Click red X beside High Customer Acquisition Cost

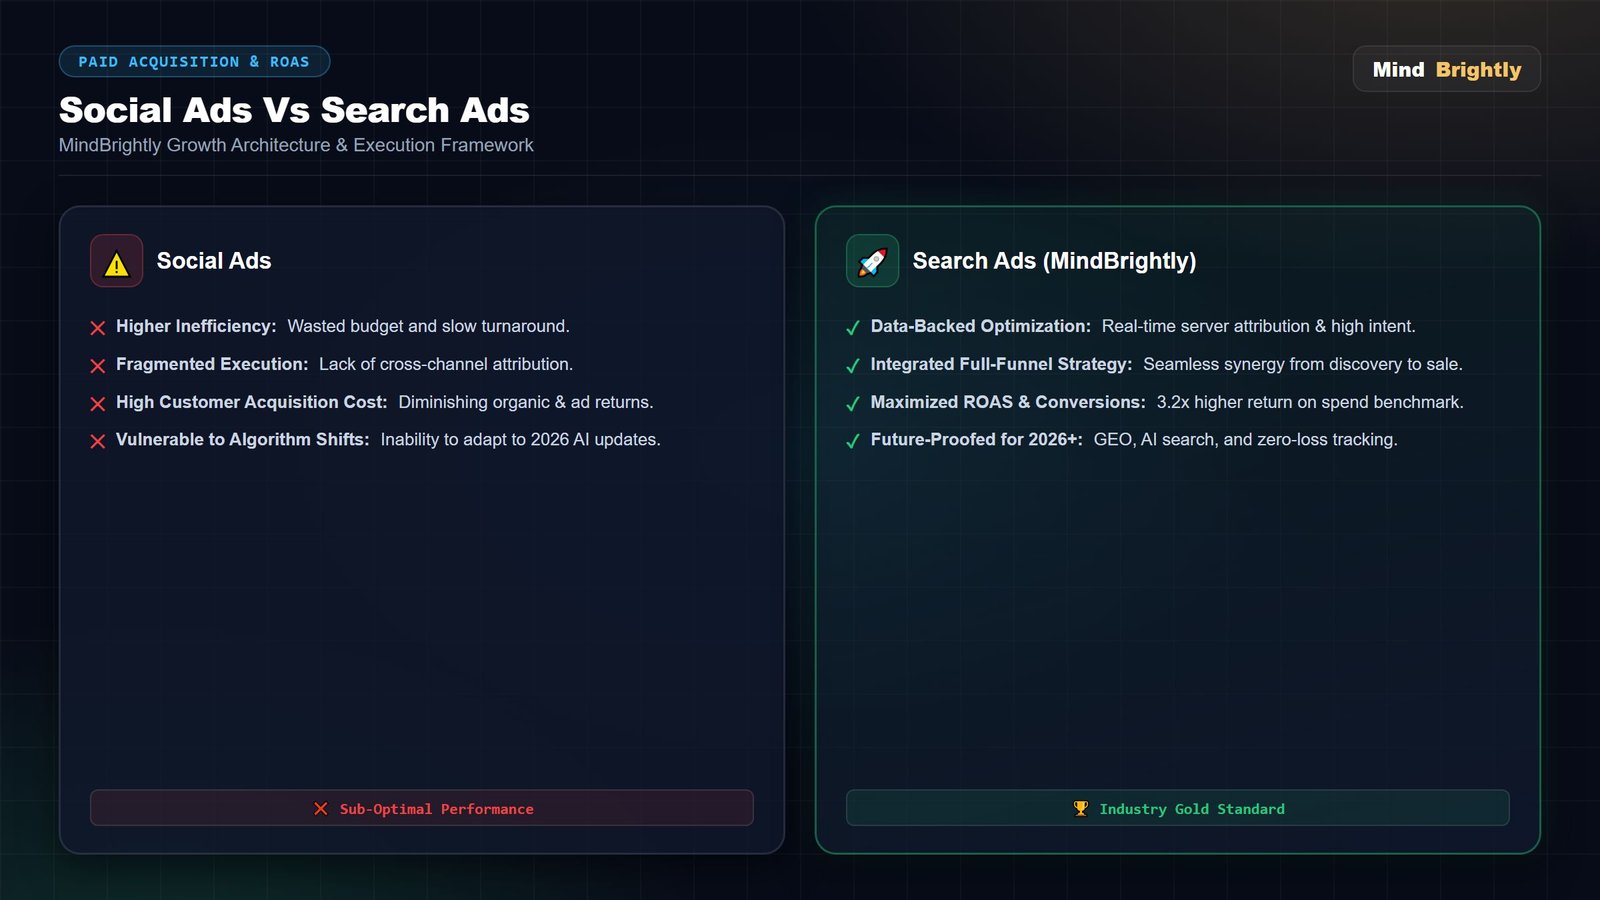point(98,404)
